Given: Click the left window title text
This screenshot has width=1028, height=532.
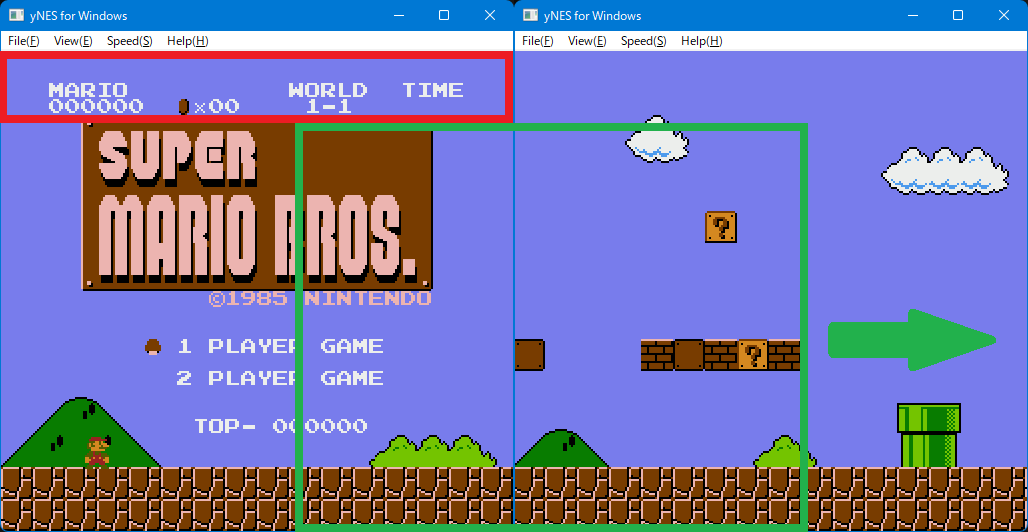Looking at the screenshot, I should tap(79, 15).
